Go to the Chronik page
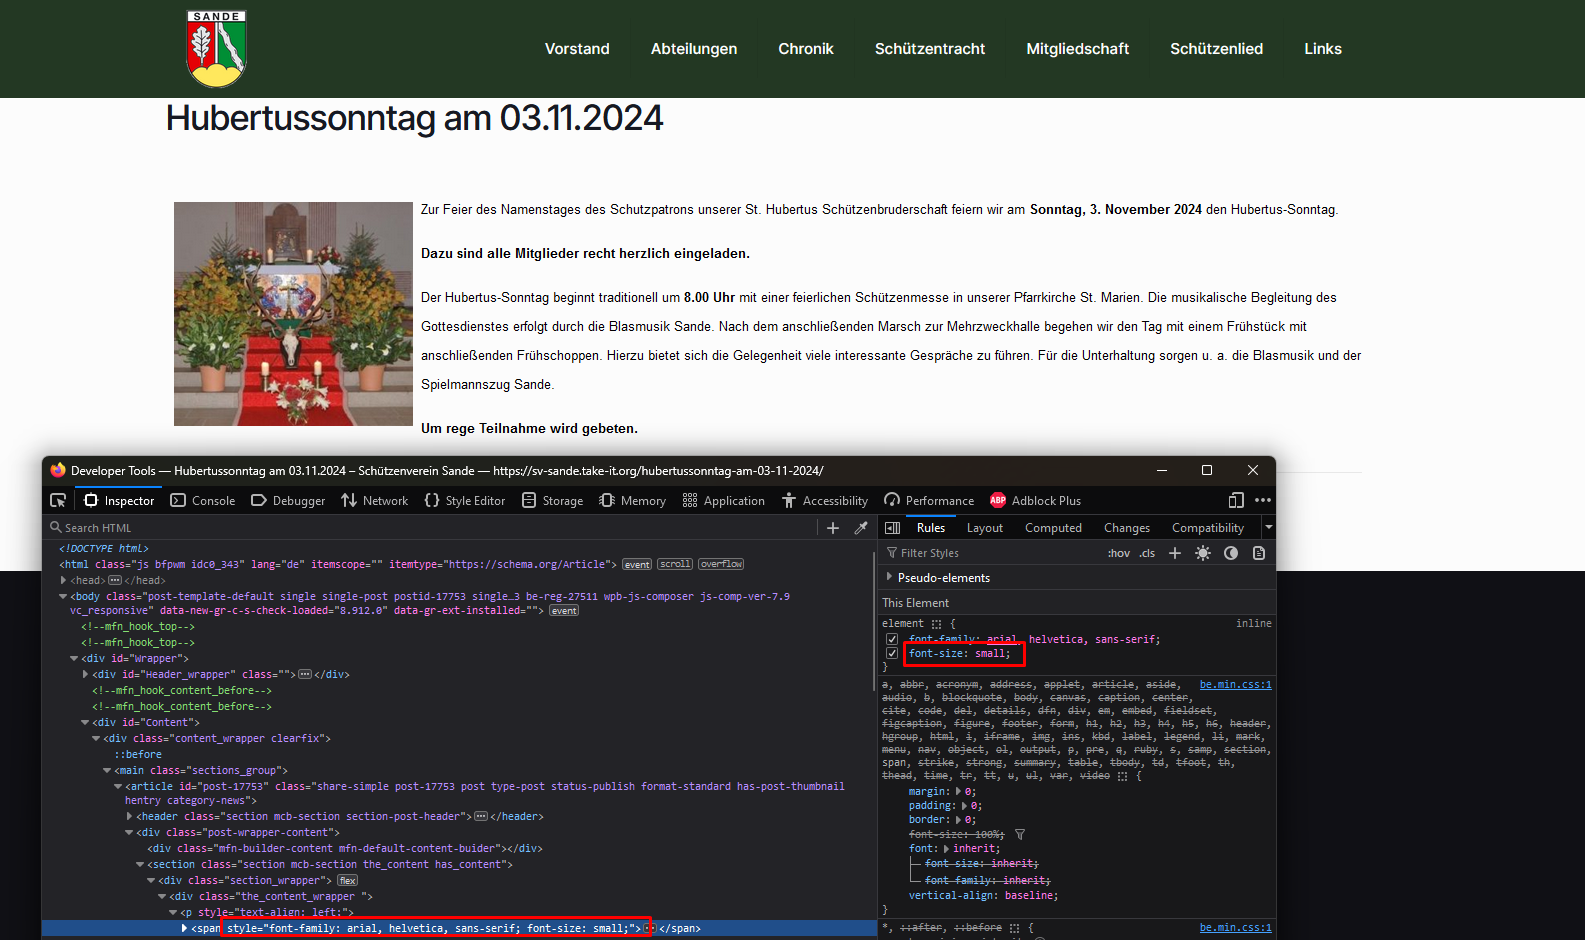Screen dimensions: 1585x940 click(806, 49)
